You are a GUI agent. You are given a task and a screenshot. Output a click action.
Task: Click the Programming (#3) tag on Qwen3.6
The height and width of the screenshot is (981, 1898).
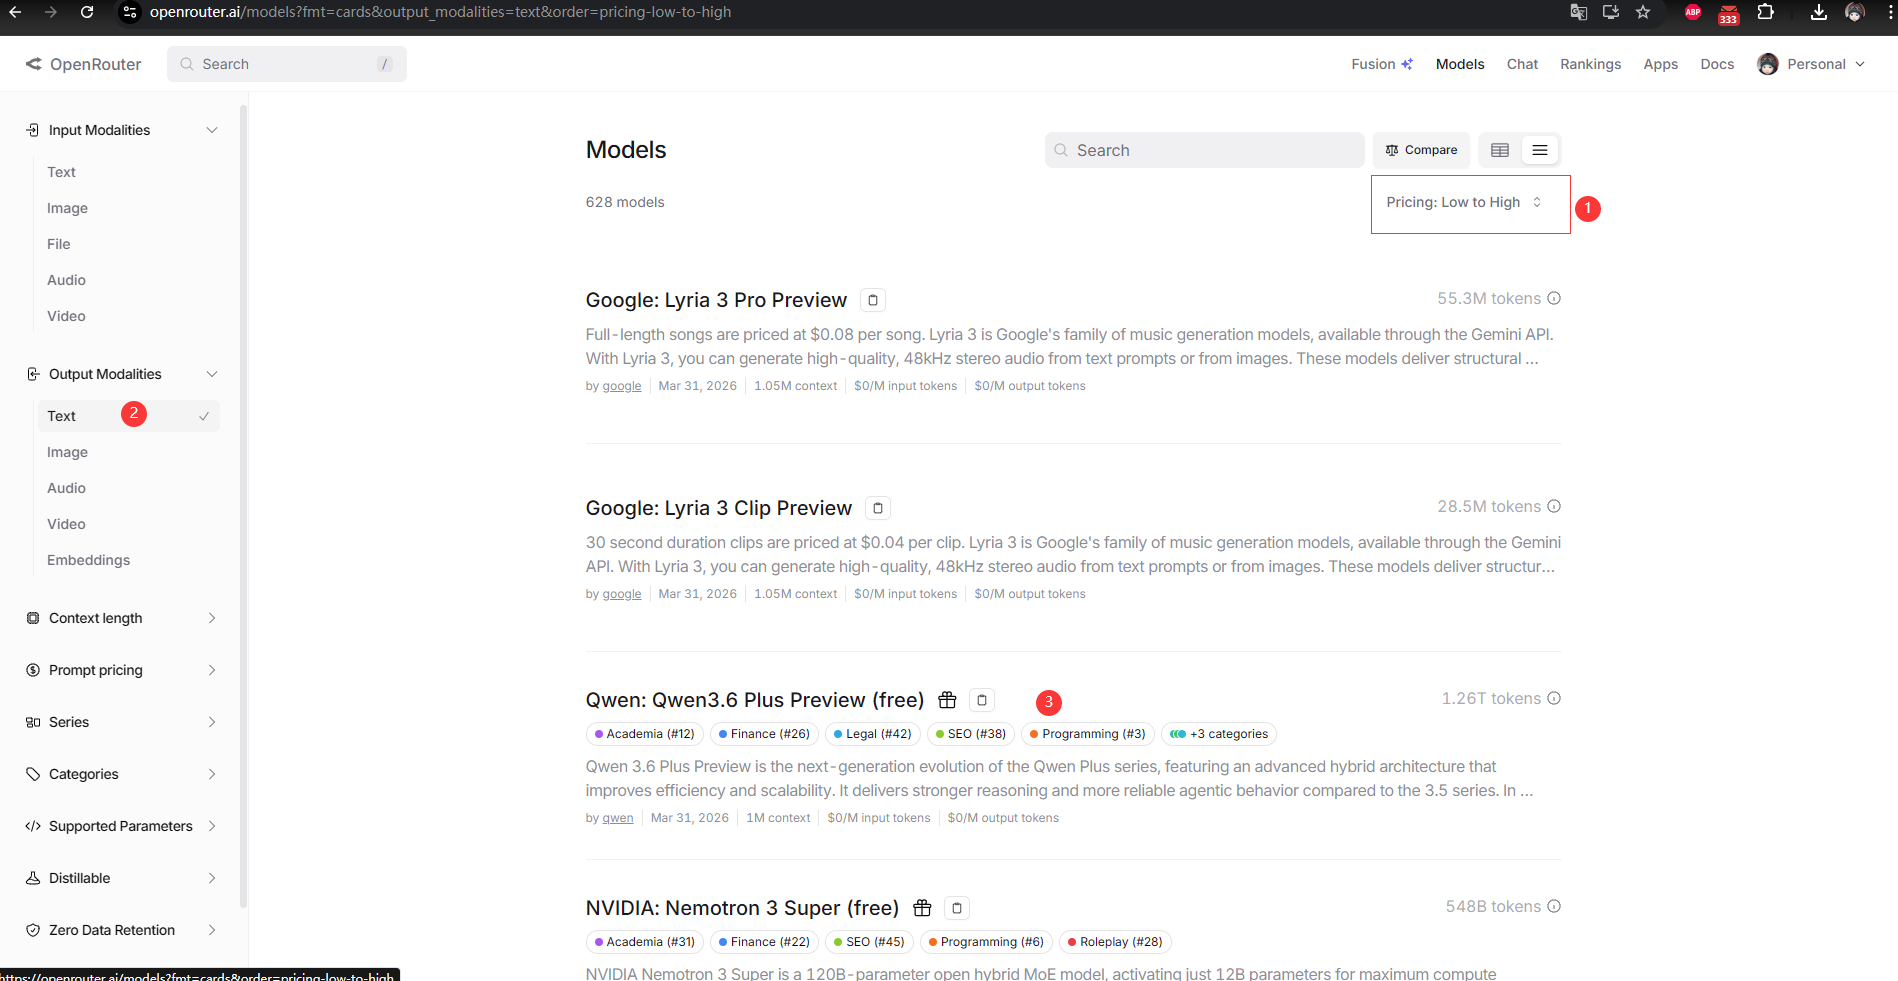pyautogui.click(x=1088, y=734)
